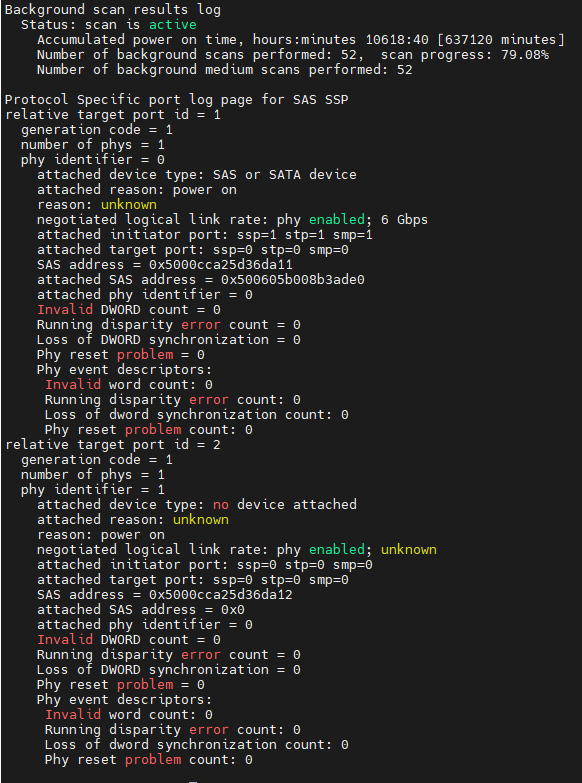Viewport: 582px width, 783px height.
Task: Click SAS address 0x5000cca25d36da12
Action: pyautogui.click(x=221, y=594)
